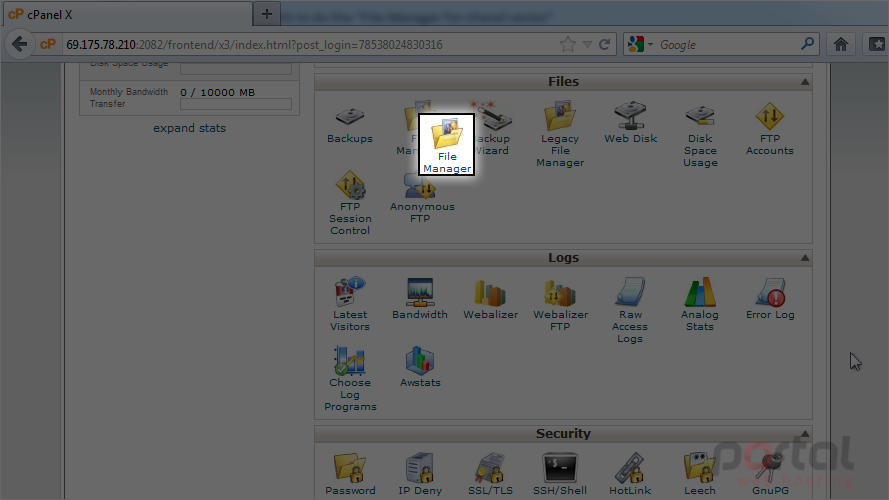This screenshot has width=889, height=500.
Task: Open a new browser tab
Action: pos(266,14)
